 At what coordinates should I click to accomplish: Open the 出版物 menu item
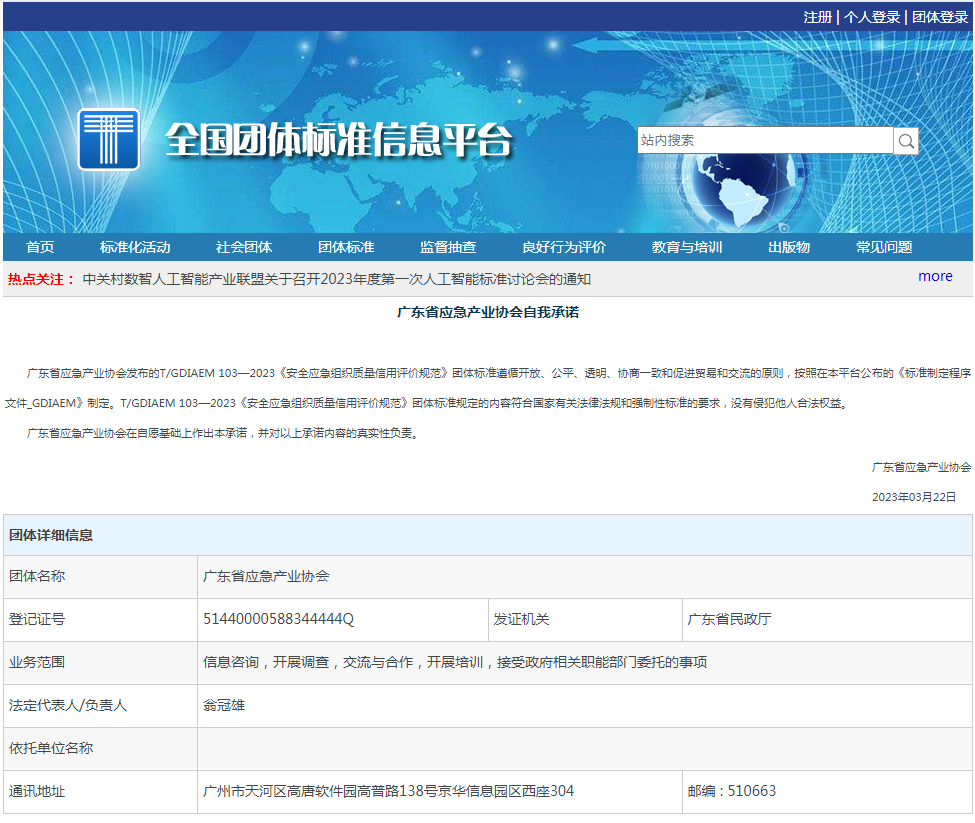click(x=789, y=247)
